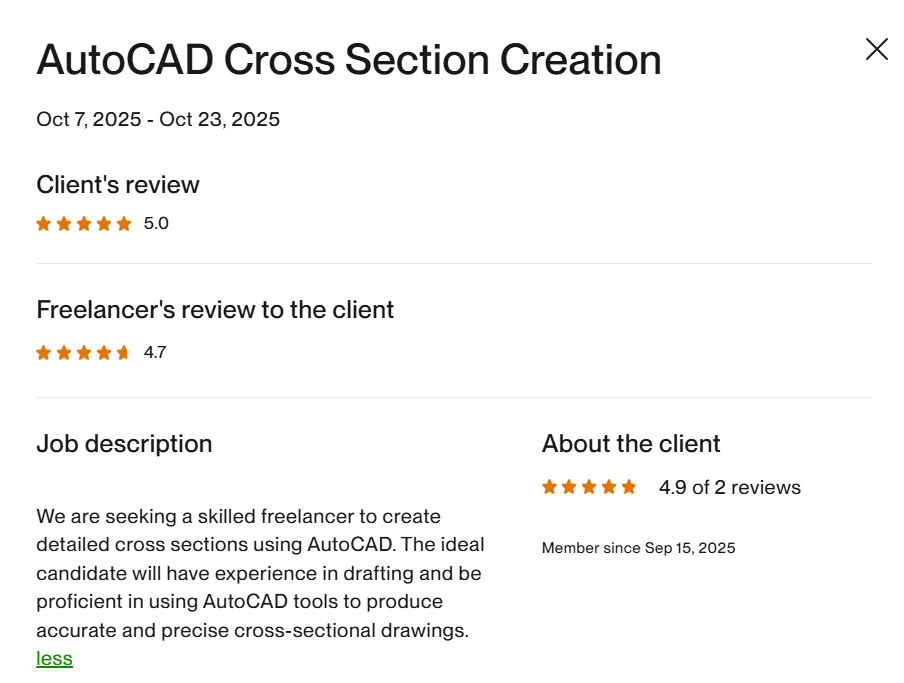Click first star in Client's review rating
The width and height of the screenshot is (904, 683).
tap(44, 224)
